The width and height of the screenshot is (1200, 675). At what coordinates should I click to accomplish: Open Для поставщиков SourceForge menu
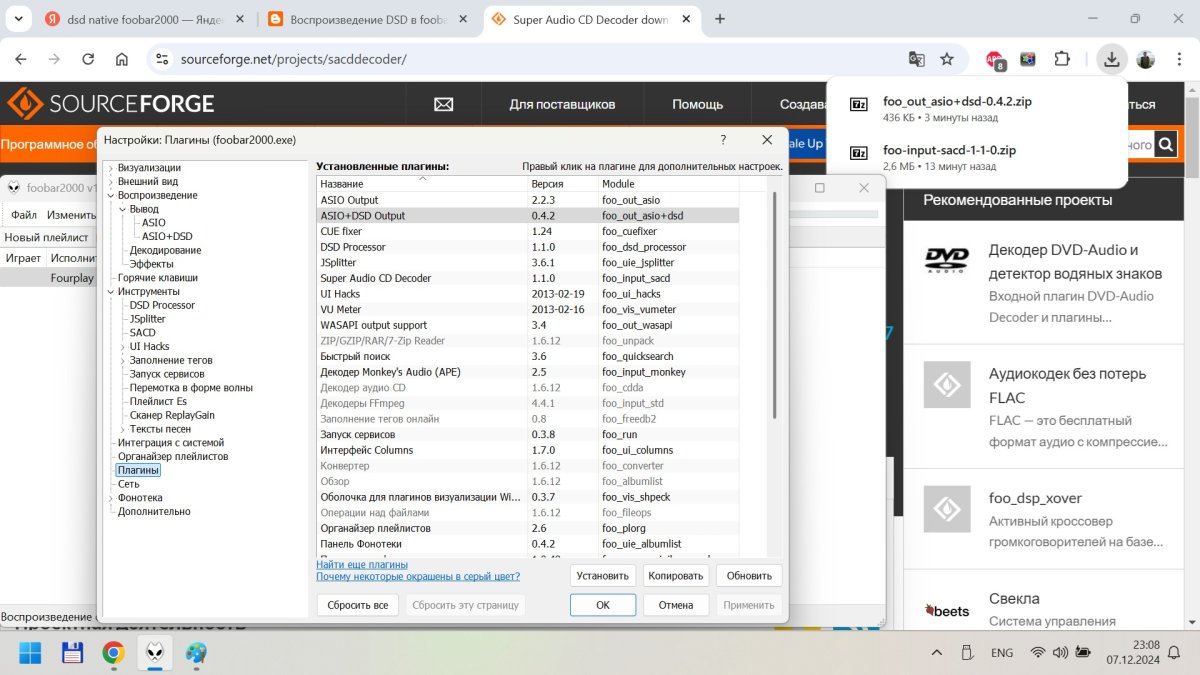tap(562, 104)
